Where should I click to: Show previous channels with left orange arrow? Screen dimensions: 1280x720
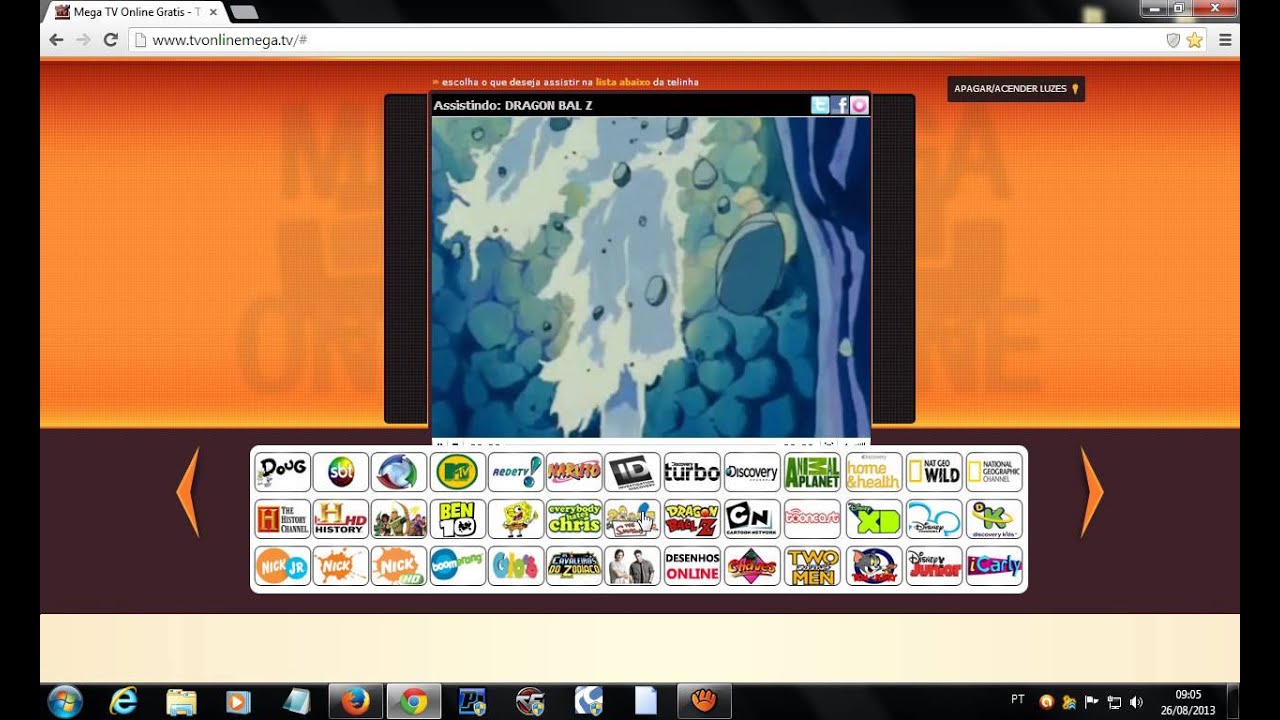(188, 492)
